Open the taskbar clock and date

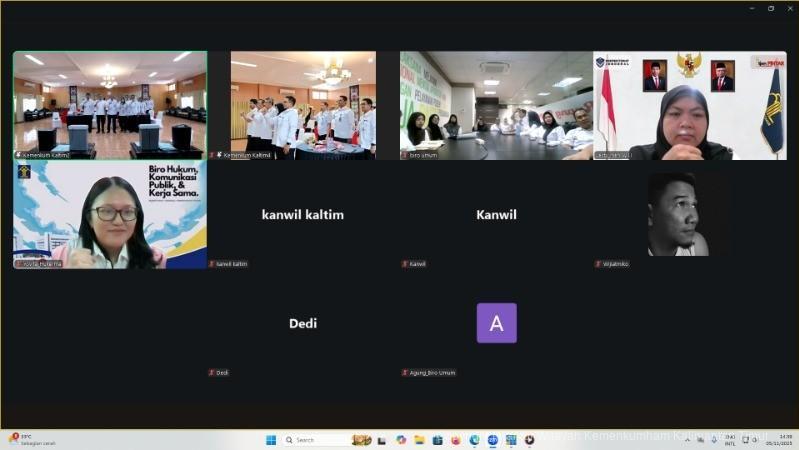pos(784,440)
